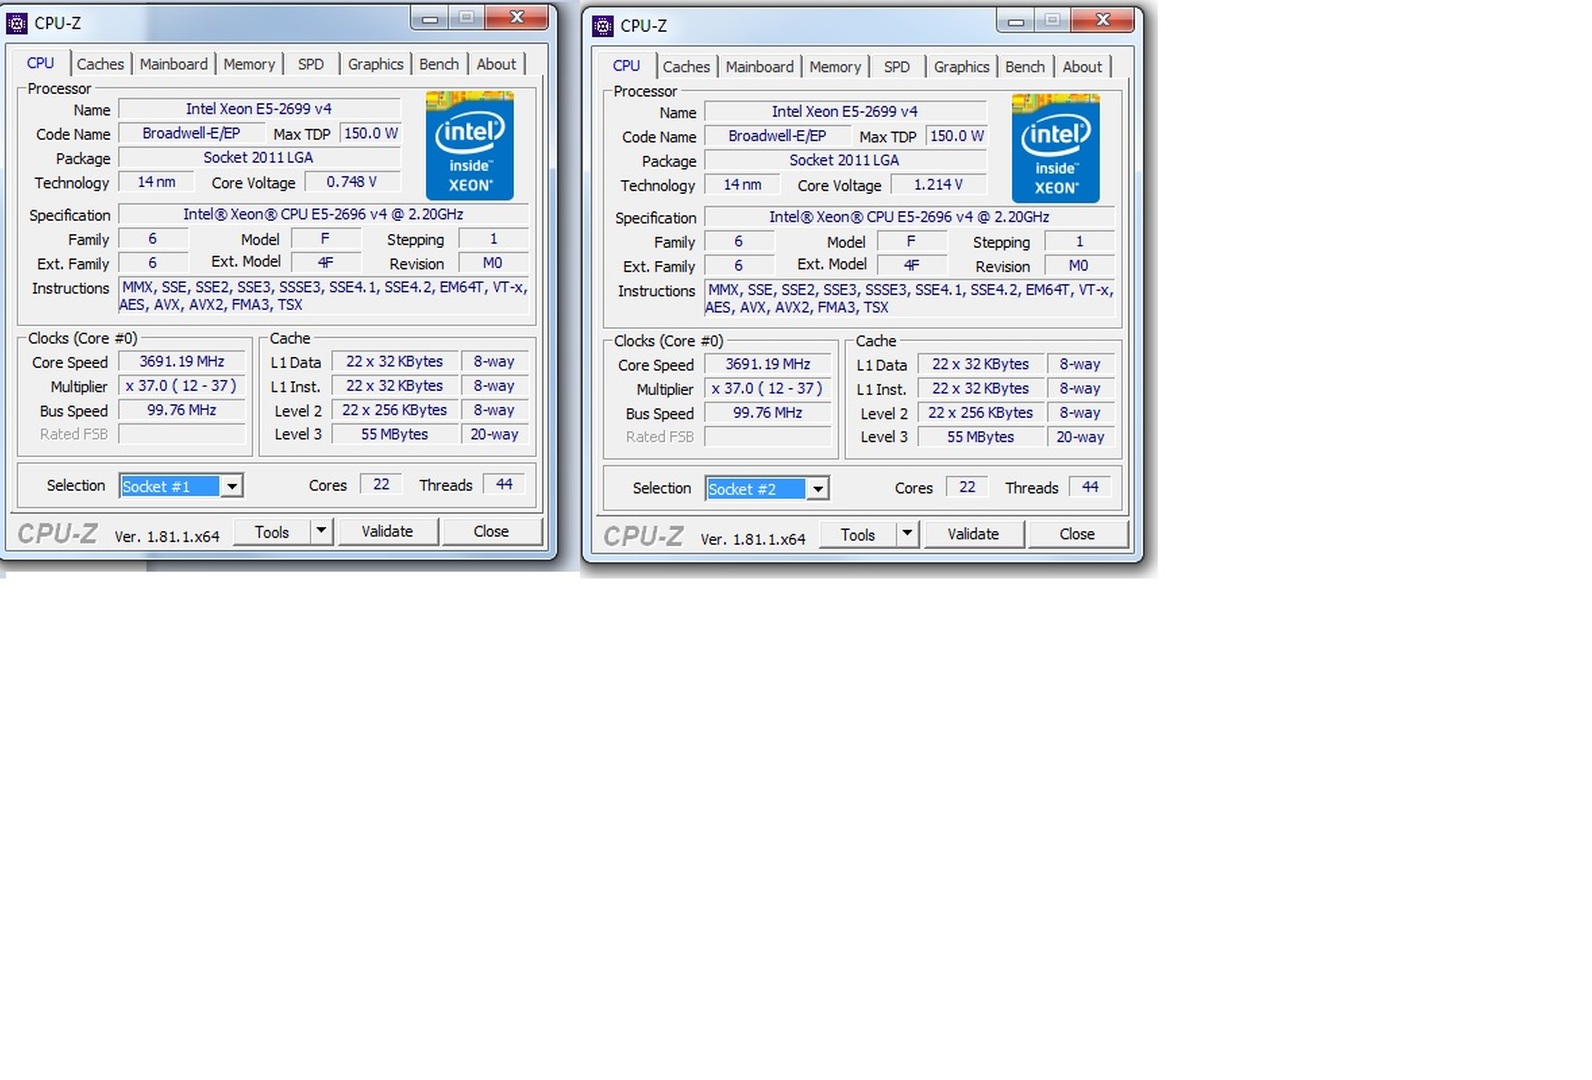Click Core Voltage value 0.748 V
The image size is (1592, 1080).
[x=351, y=182]
